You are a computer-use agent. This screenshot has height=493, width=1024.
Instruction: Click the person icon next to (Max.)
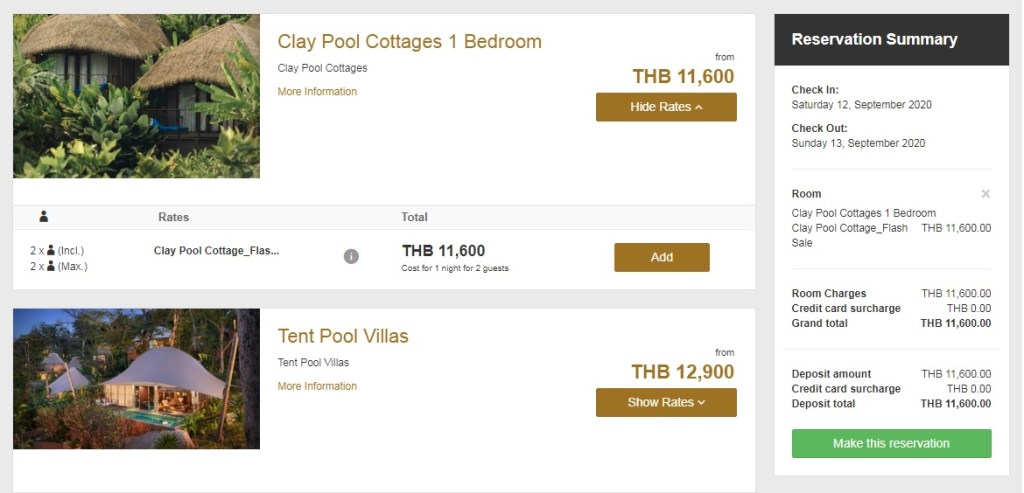49,267
